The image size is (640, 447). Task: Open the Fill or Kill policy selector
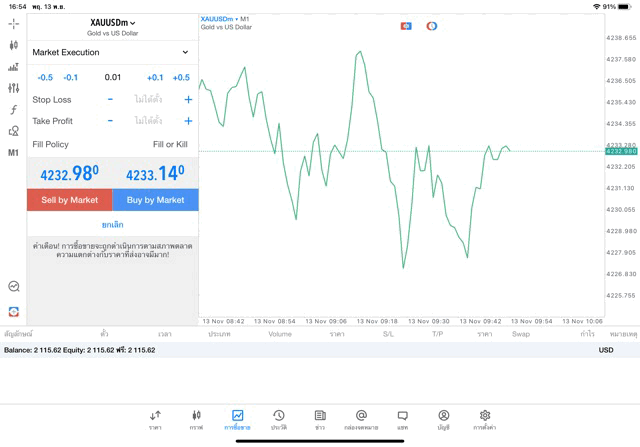(x=169, y=145)
